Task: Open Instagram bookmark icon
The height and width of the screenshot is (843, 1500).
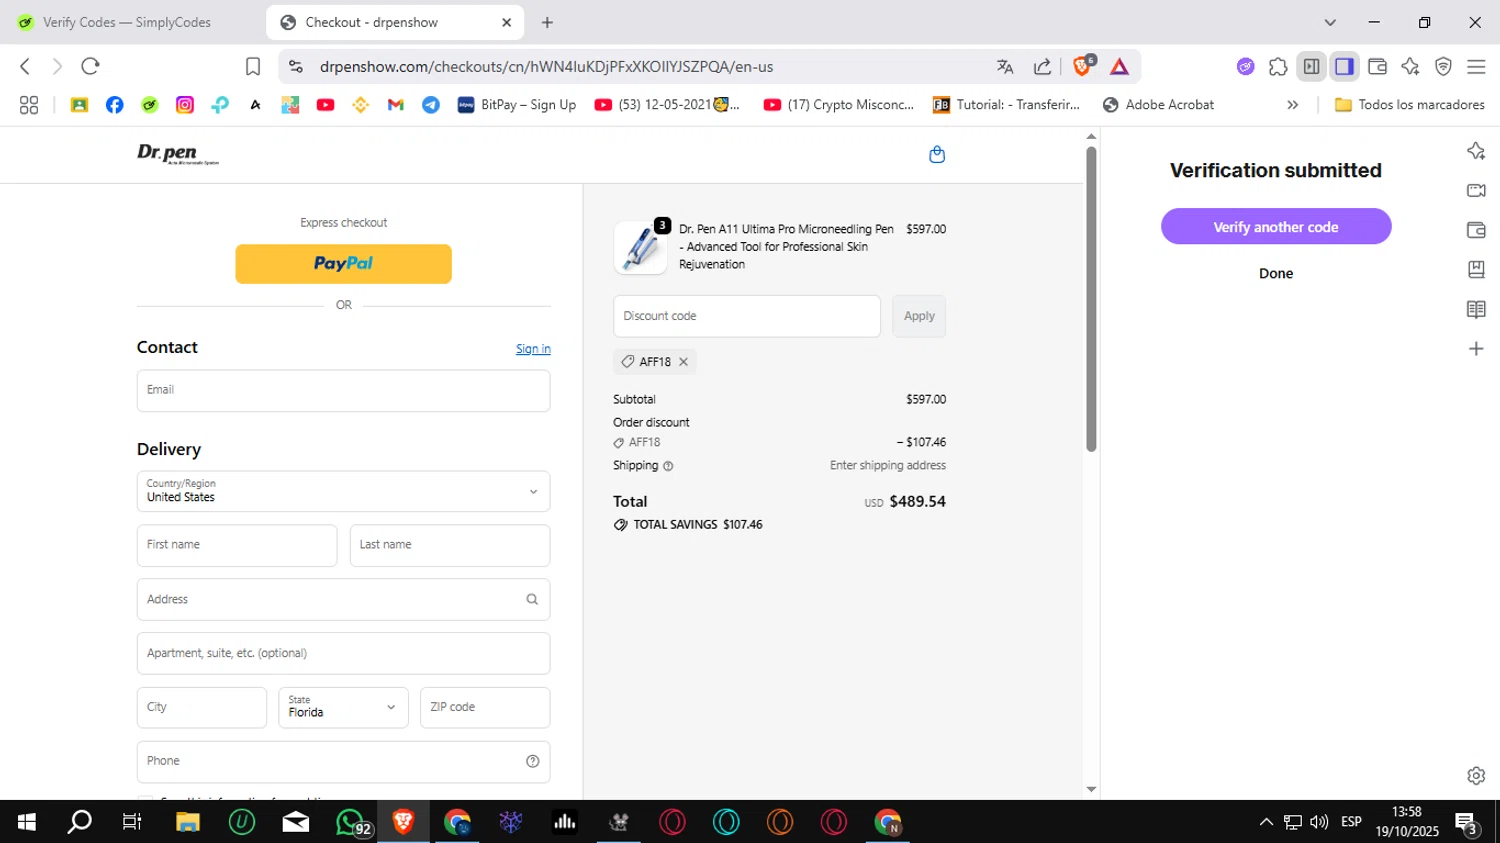Action: click(x=185, y=104)
